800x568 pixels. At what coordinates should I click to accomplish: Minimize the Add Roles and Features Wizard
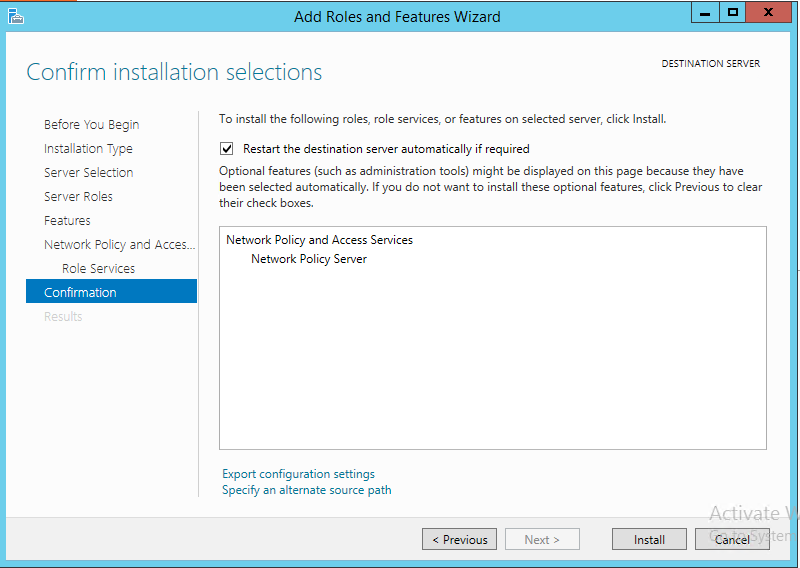pyautogui.click(x=704, y=13)
